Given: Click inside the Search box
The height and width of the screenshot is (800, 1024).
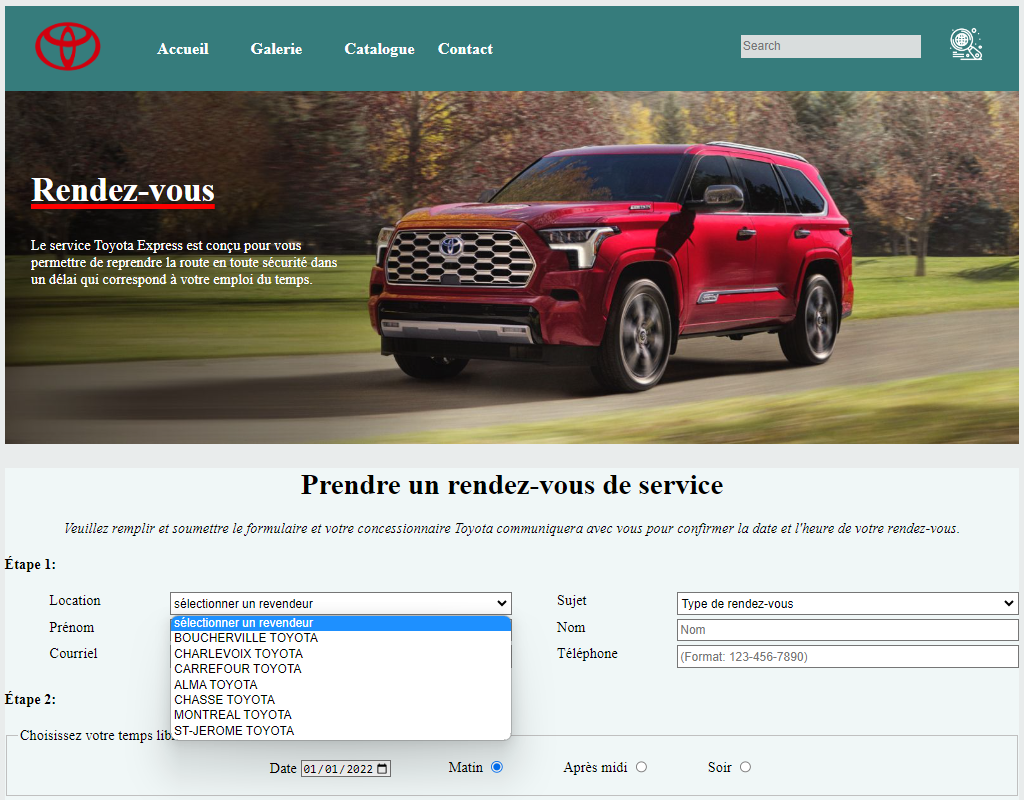Looking at the screenshot, I should tap(830, 45).
